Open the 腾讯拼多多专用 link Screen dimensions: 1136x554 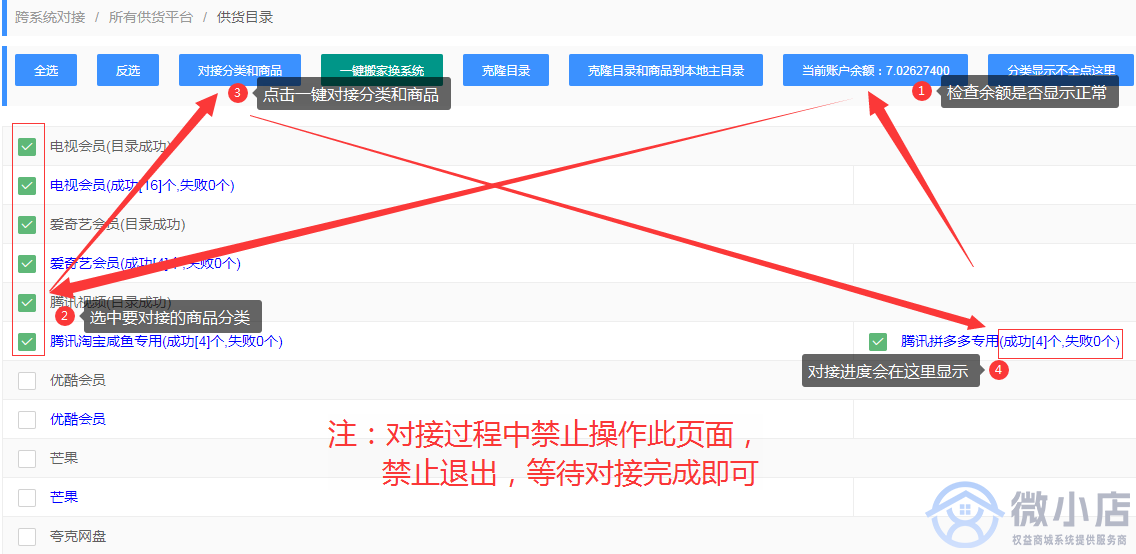click(1011, 341)
